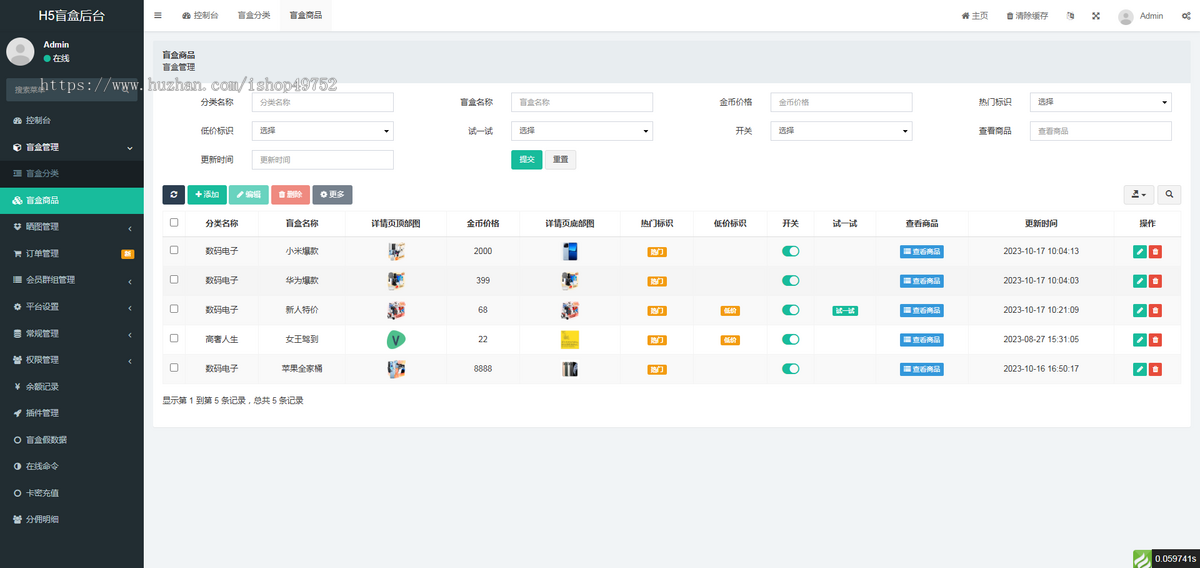Open 插件管理 in sidebar
Viewport: 1200px width, 568px height.
[x=72, y=413]
